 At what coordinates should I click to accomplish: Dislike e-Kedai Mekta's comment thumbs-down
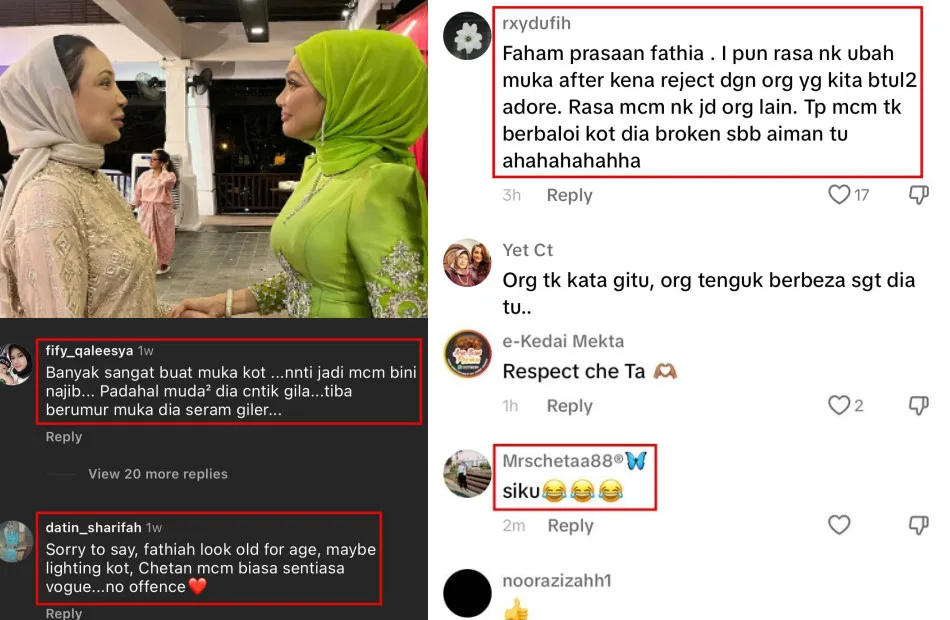click(x=918, y=405)
